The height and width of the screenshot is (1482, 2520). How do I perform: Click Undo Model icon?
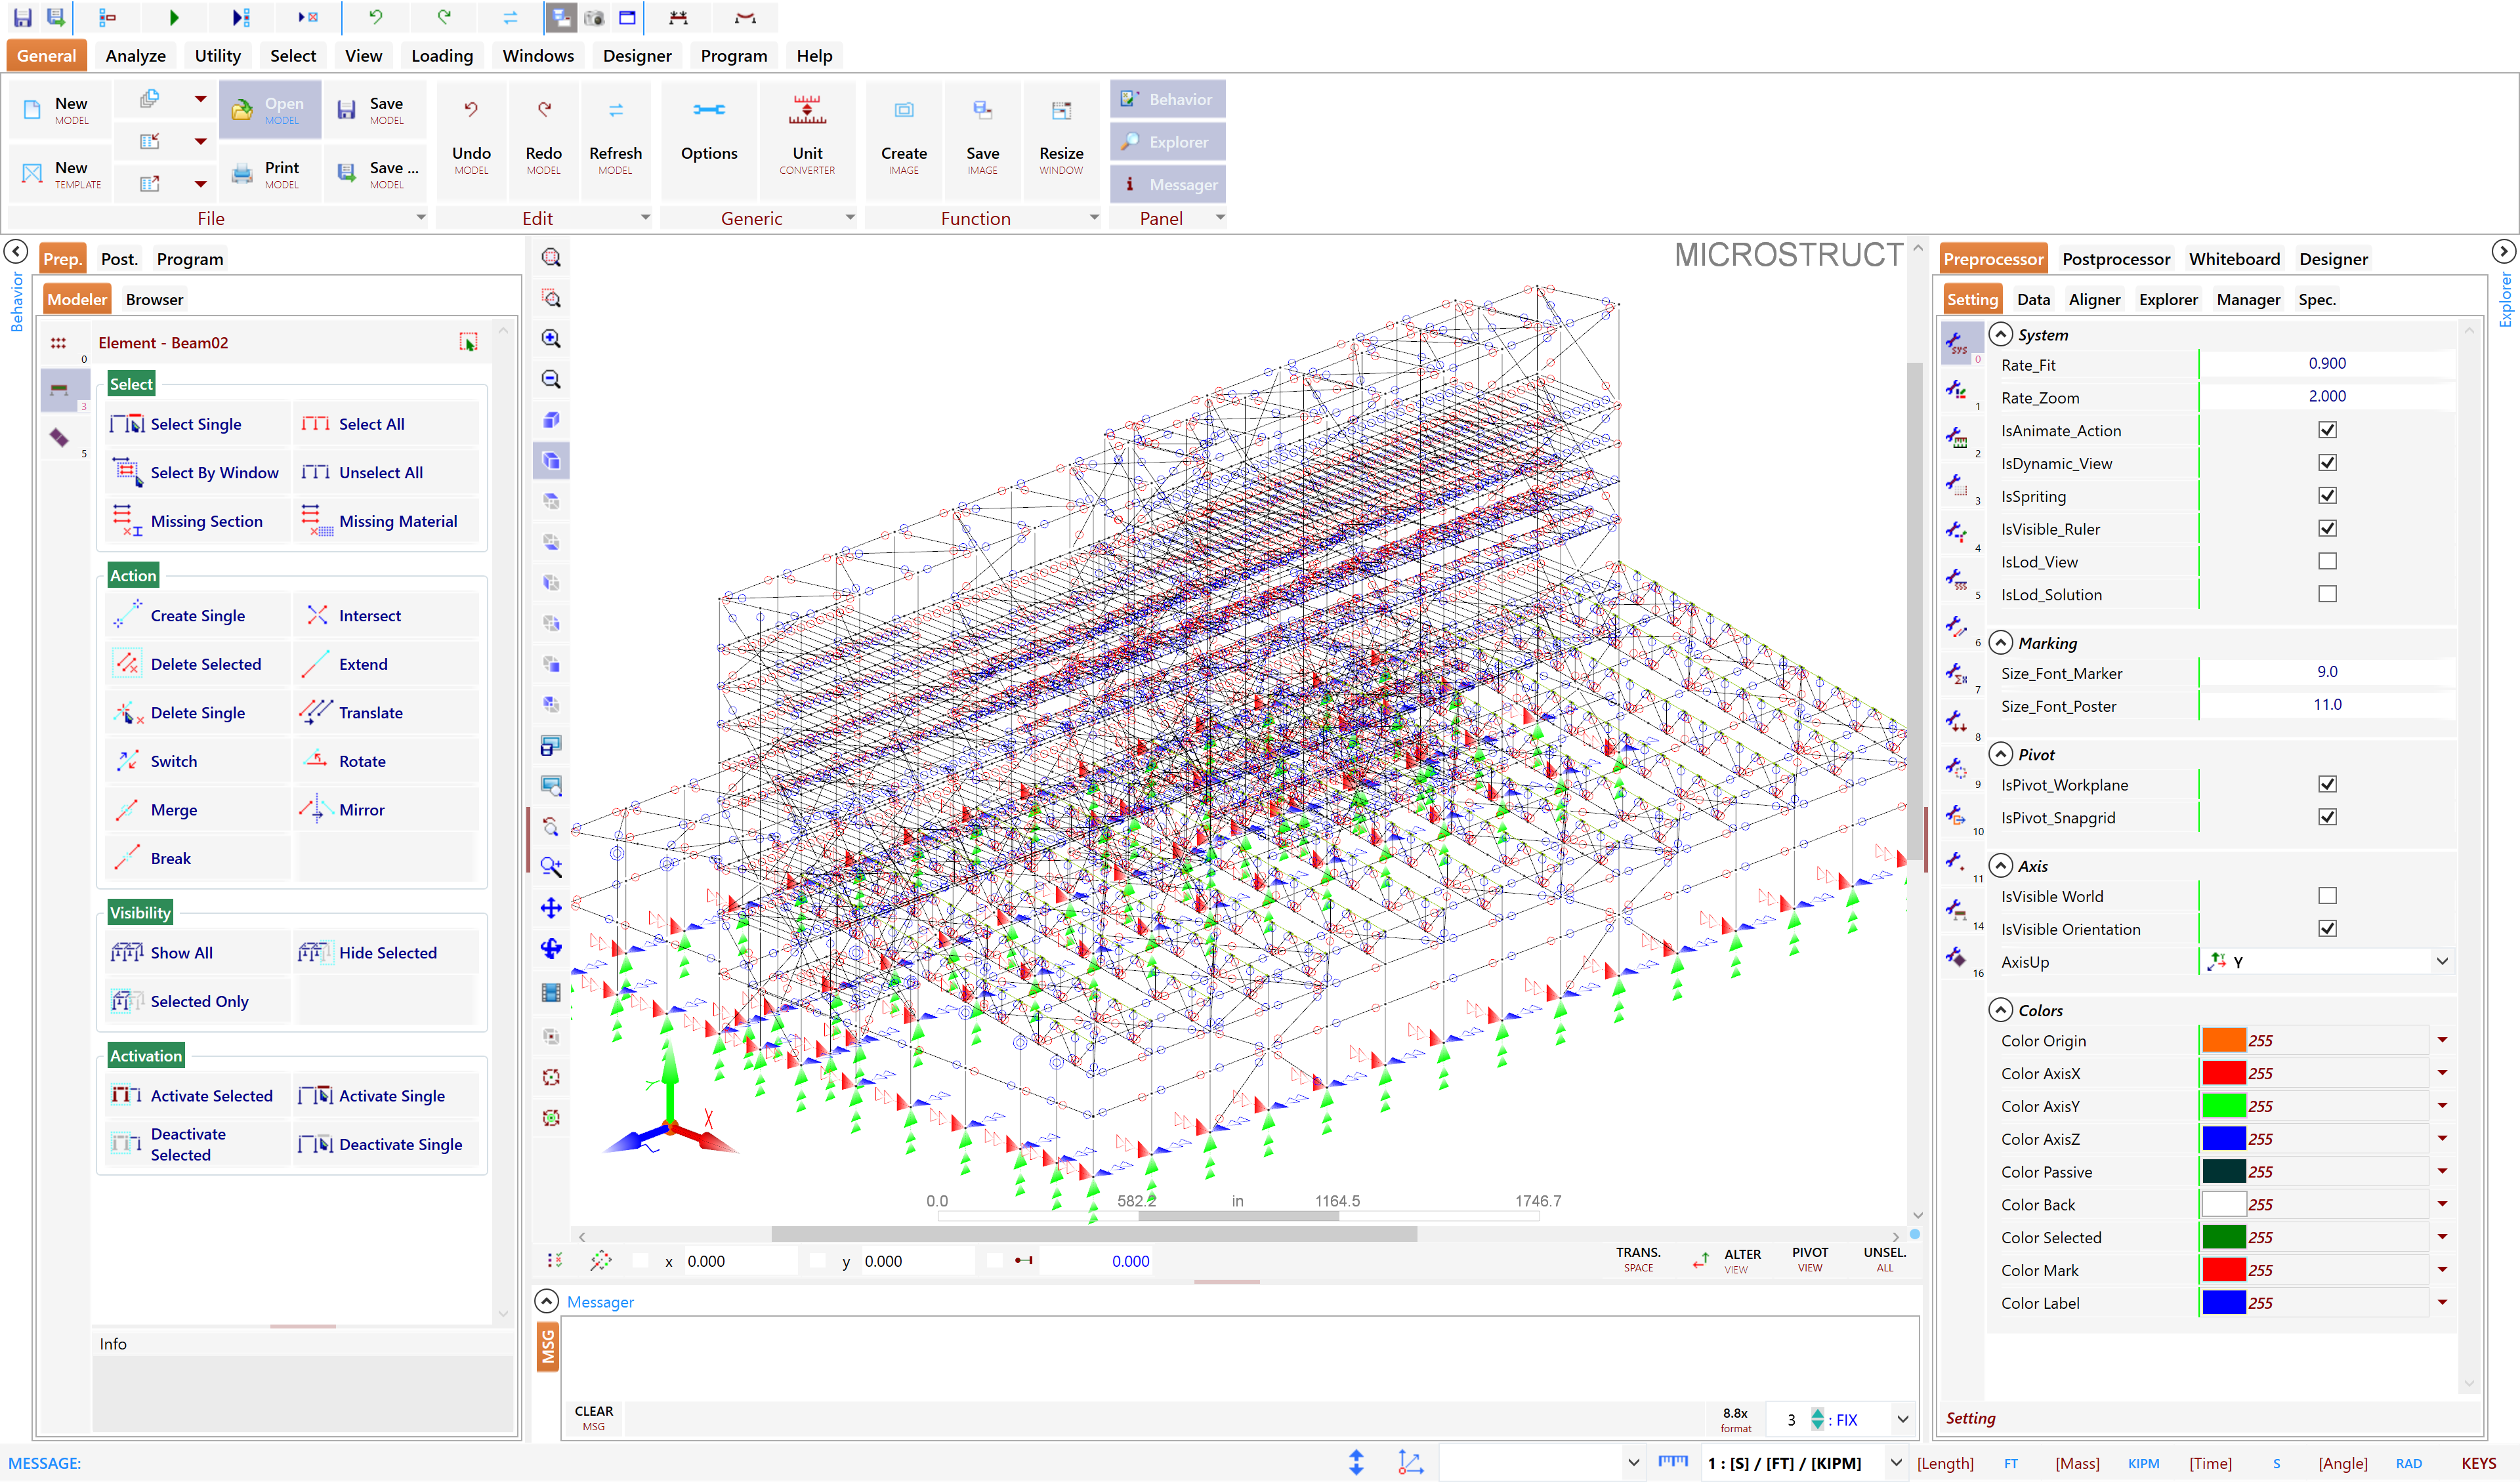[471, 110]
